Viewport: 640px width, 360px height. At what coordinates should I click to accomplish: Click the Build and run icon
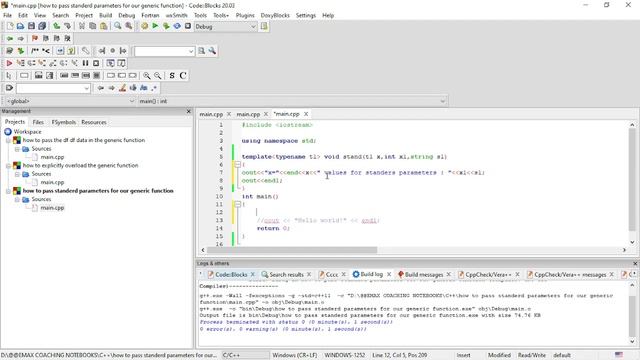166,26
